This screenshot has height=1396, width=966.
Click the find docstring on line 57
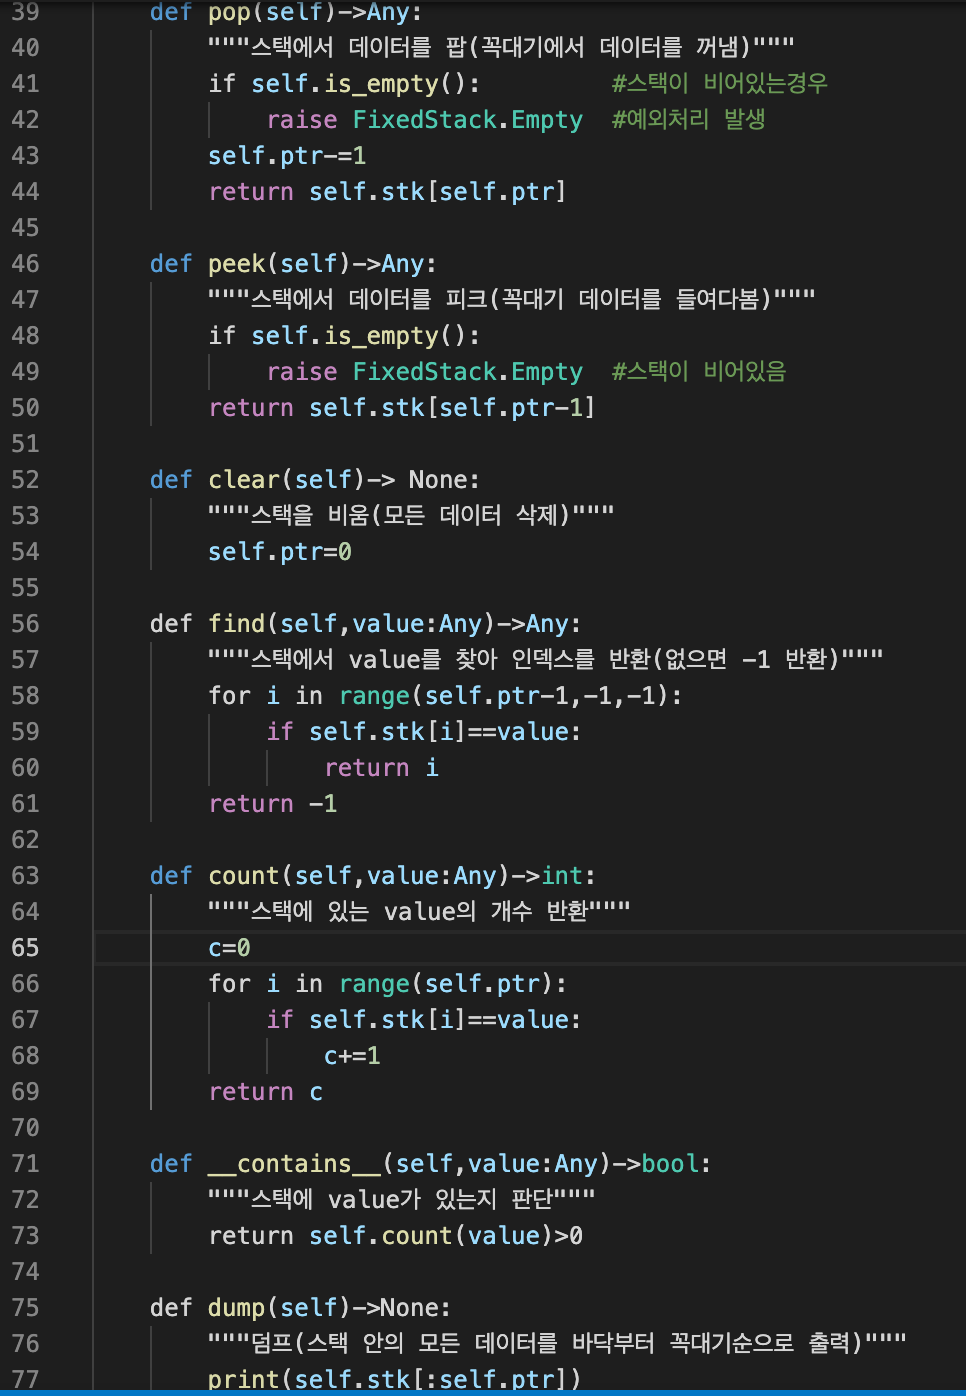(x=546, y=660)
